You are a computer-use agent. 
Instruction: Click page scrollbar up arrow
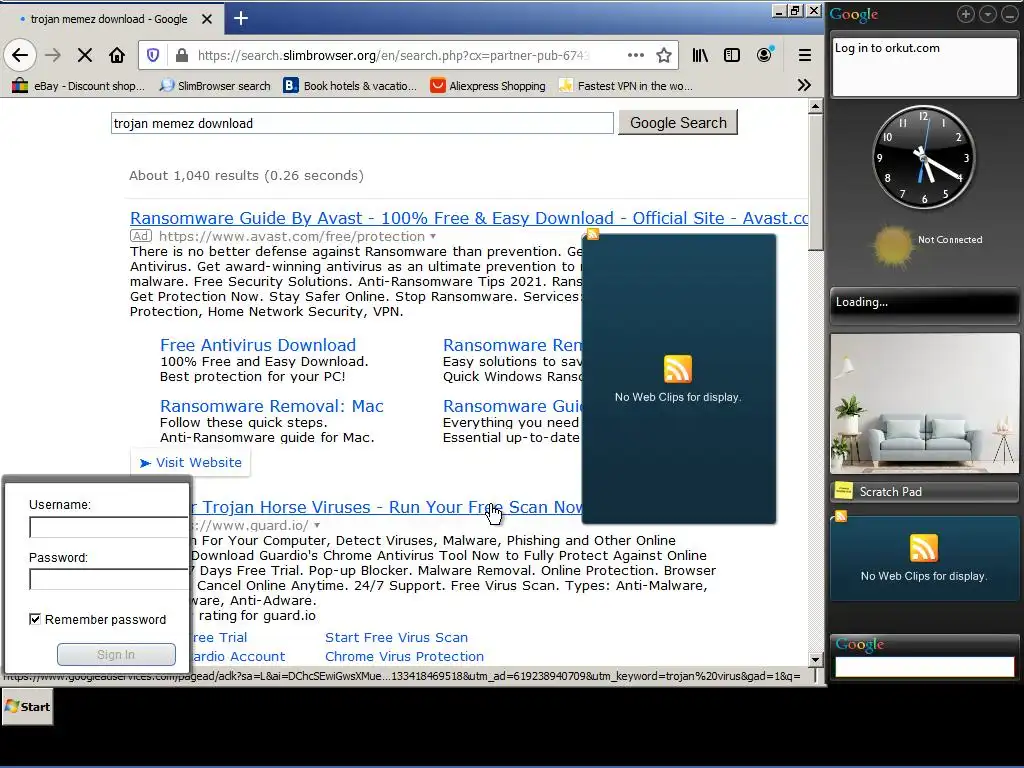[815, 106]
